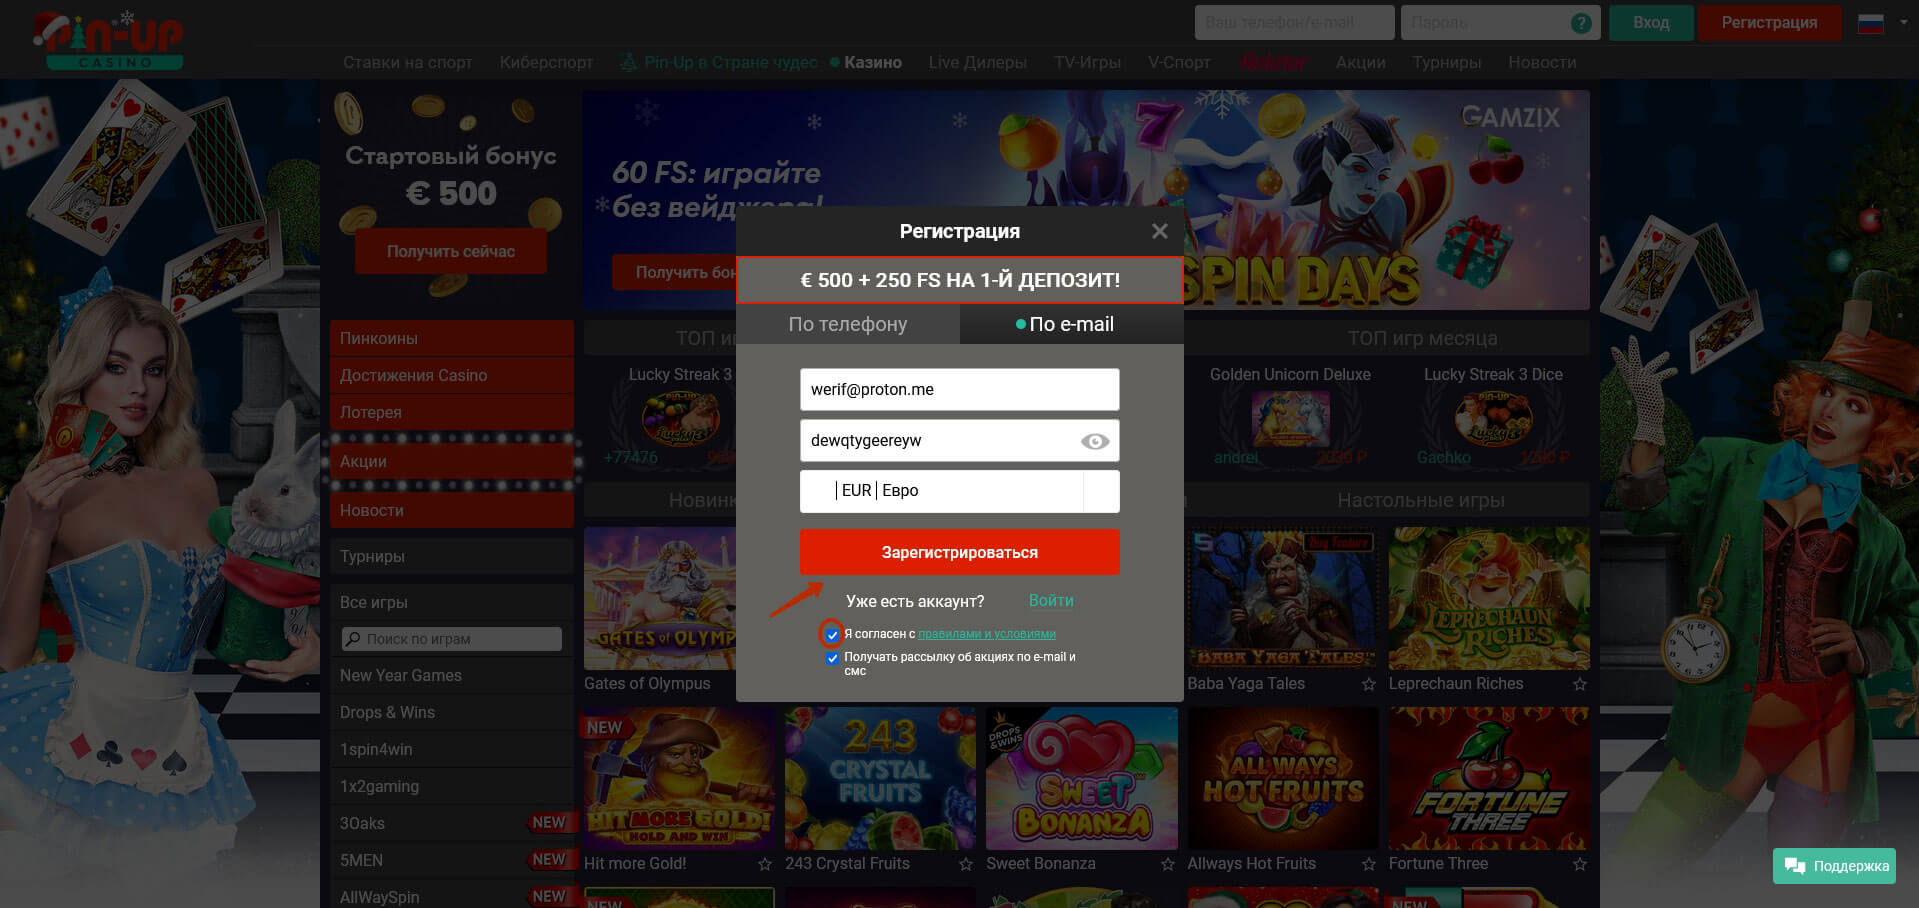
Task: Click the Pin-Up Casino logo
Action: coord(108,40)
